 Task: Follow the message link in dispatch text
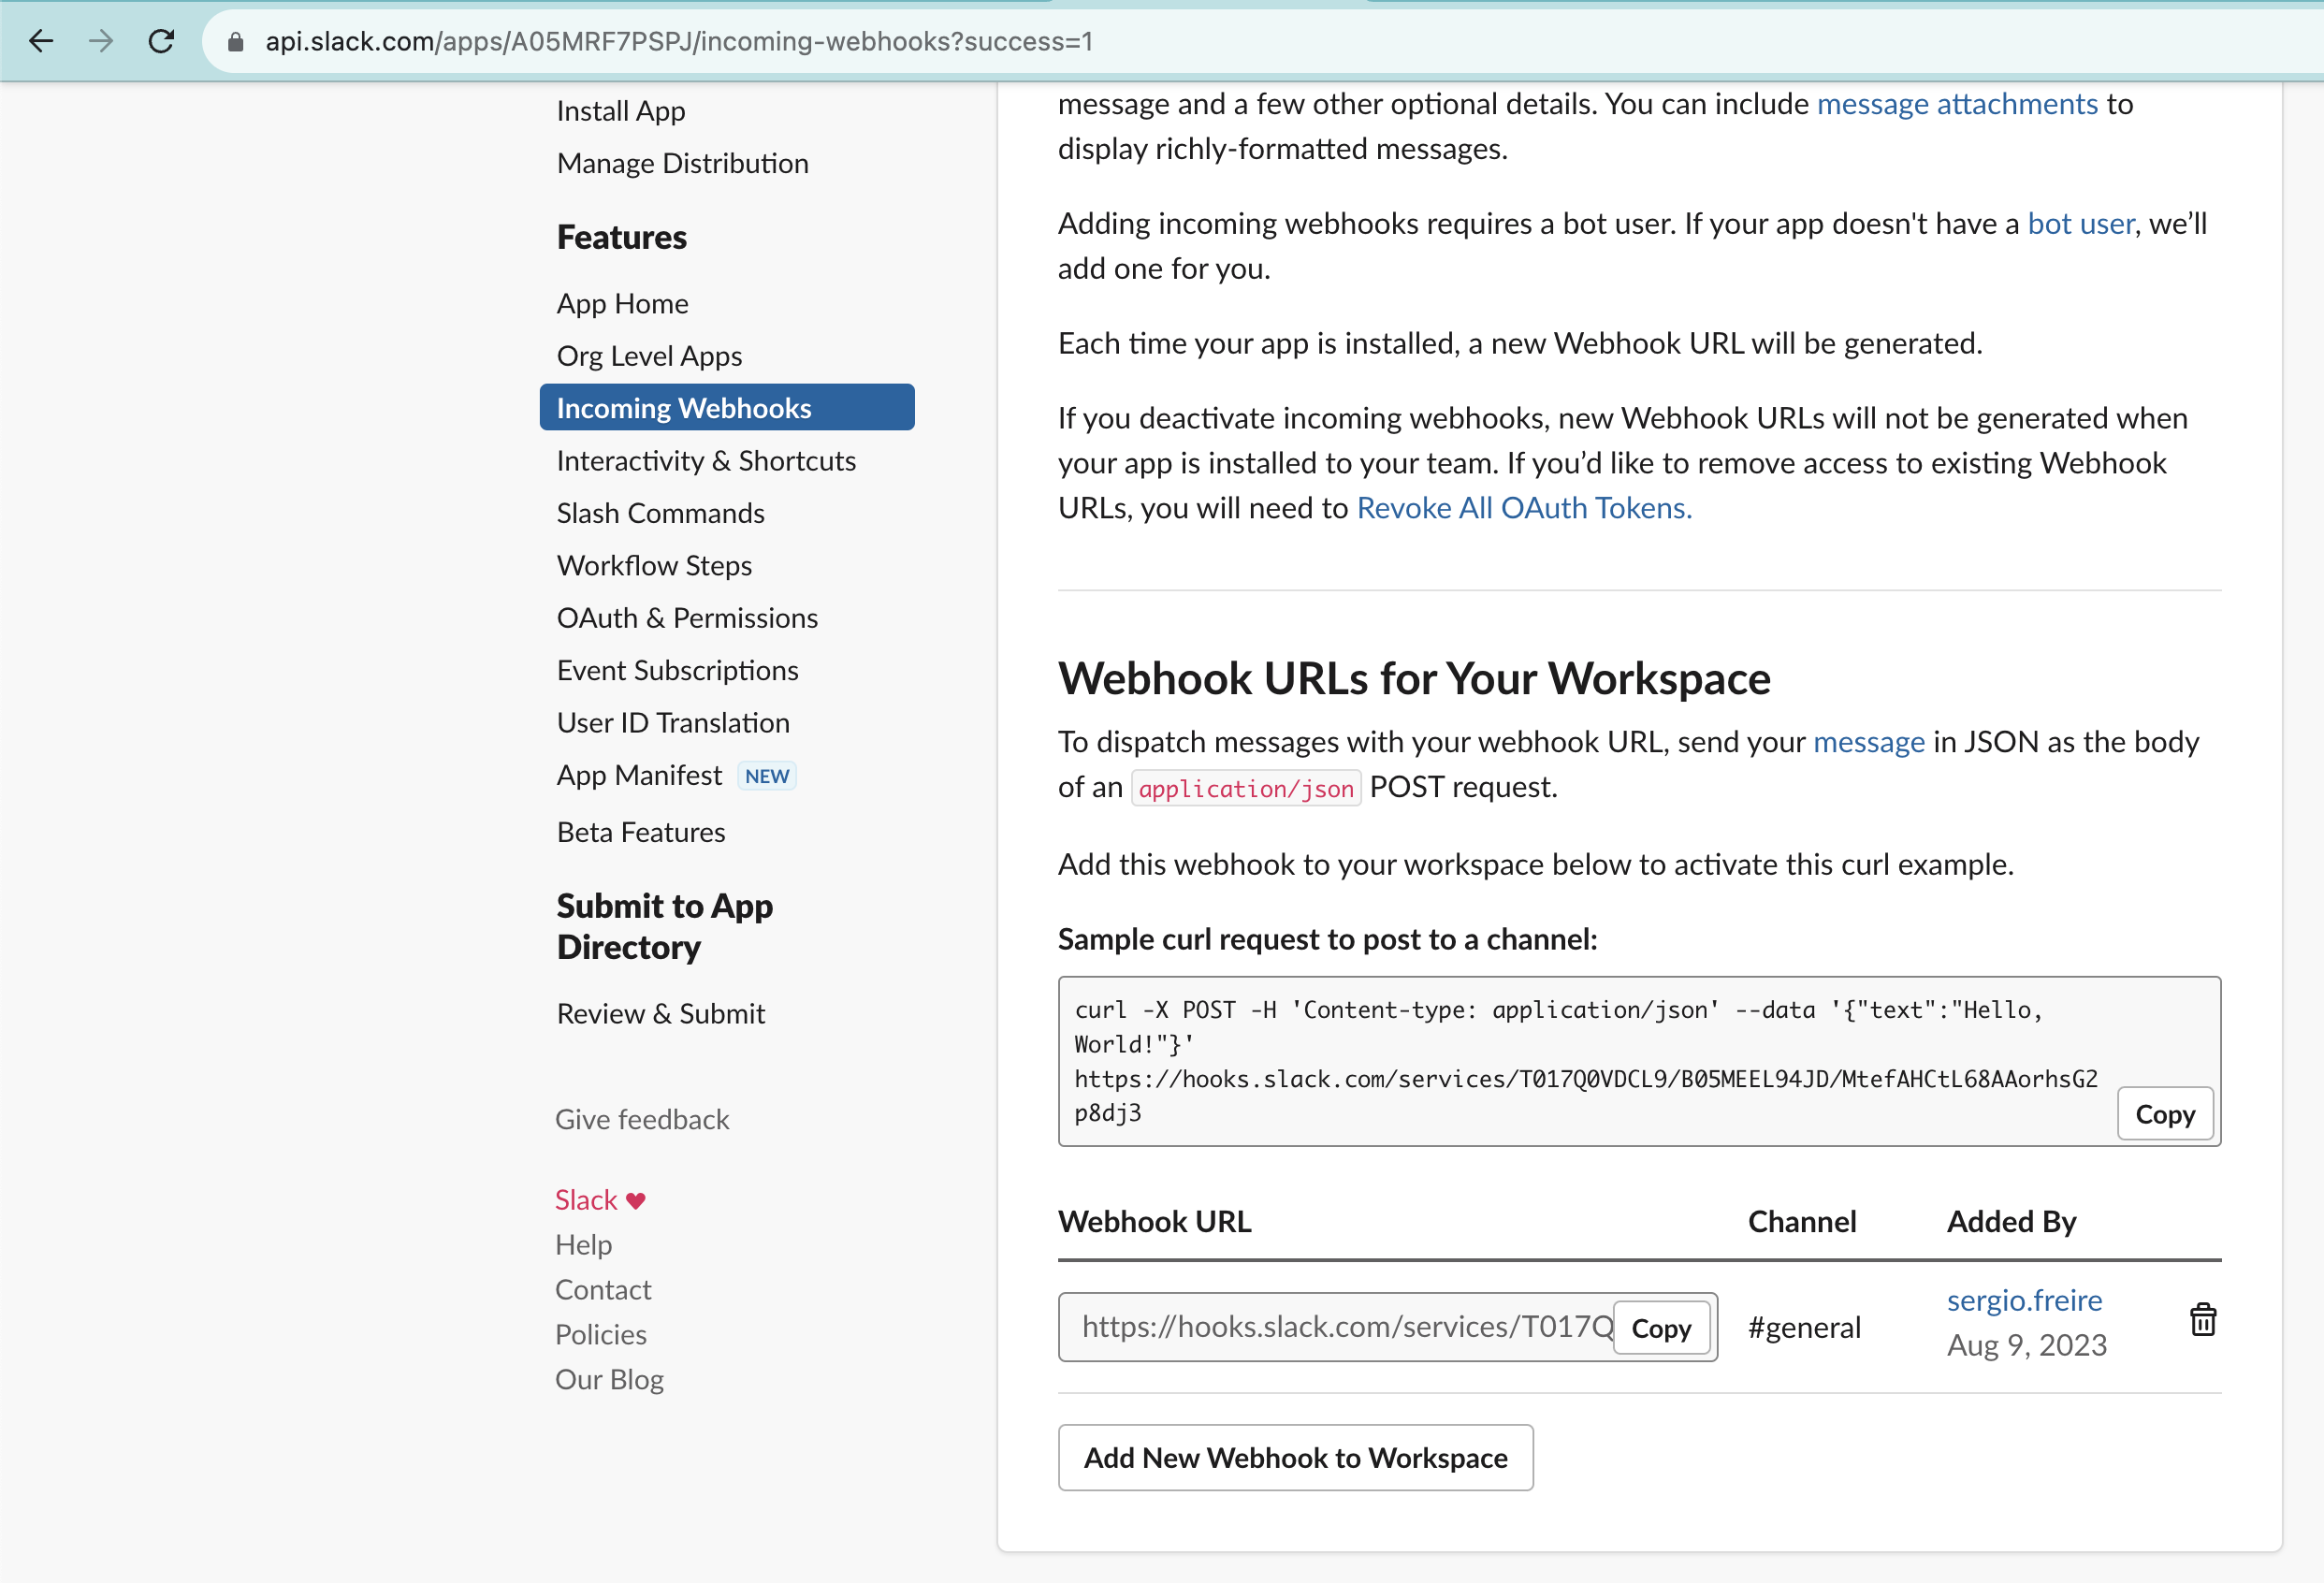tap(1868, 742)
